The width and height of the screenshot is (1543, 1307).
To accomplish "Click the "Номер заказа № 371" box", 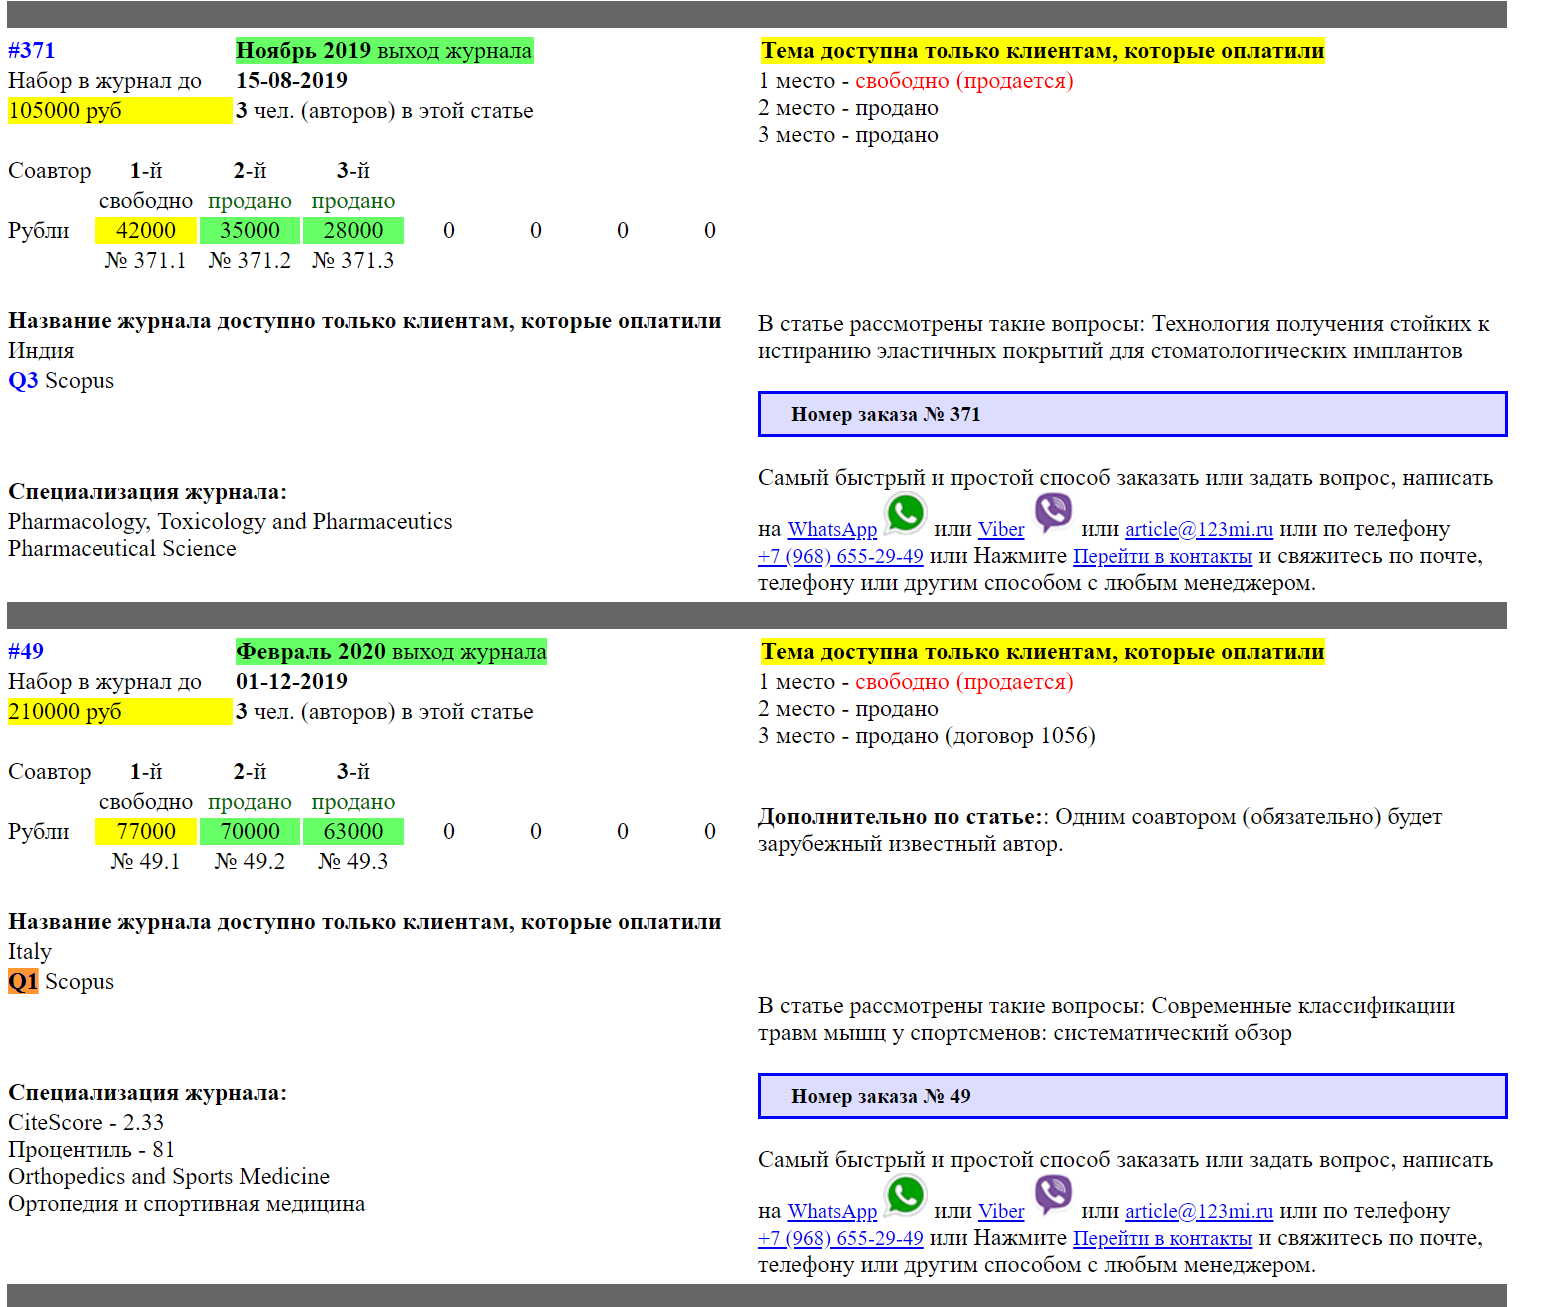I will [1132, 415].
